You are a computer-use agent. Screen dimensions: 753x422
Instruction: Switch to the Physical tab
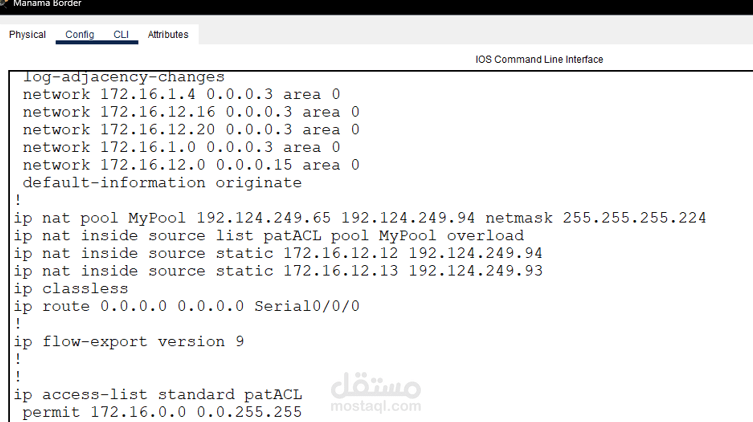(27, 35)
